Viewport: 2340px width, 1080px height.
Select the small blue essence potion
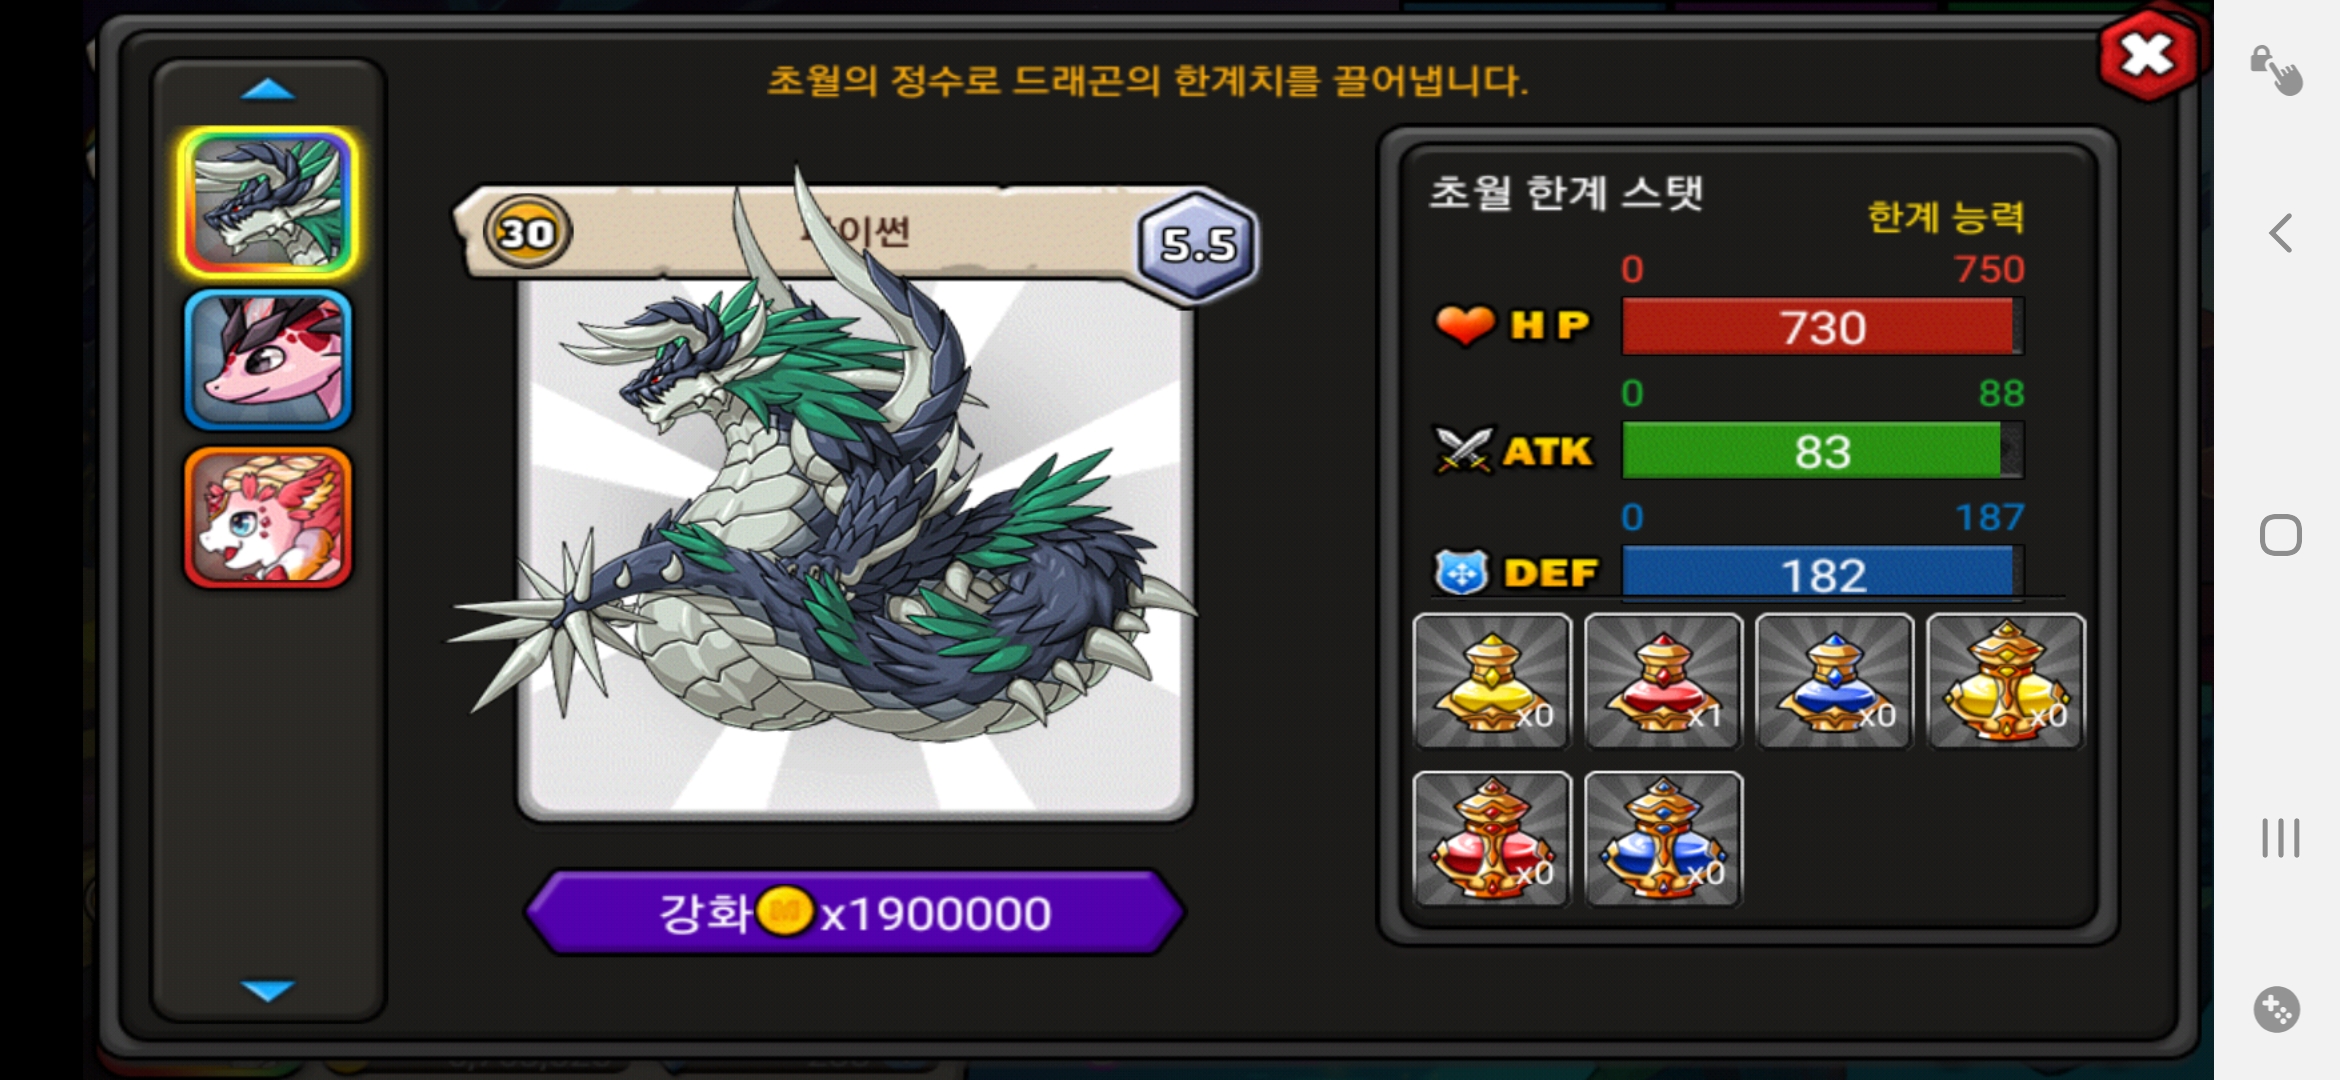tap(1834, 680)
